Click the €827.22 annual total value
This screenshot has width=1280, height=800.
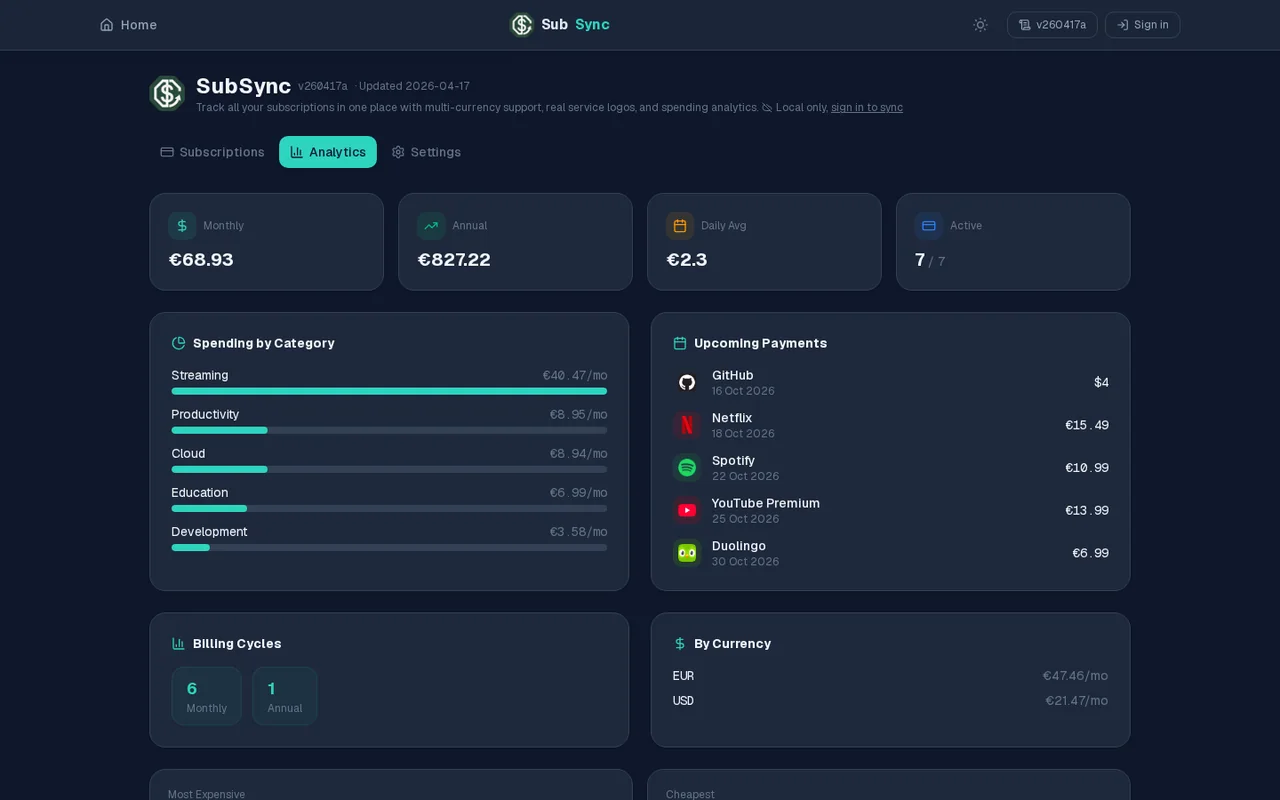click(454, 260)
